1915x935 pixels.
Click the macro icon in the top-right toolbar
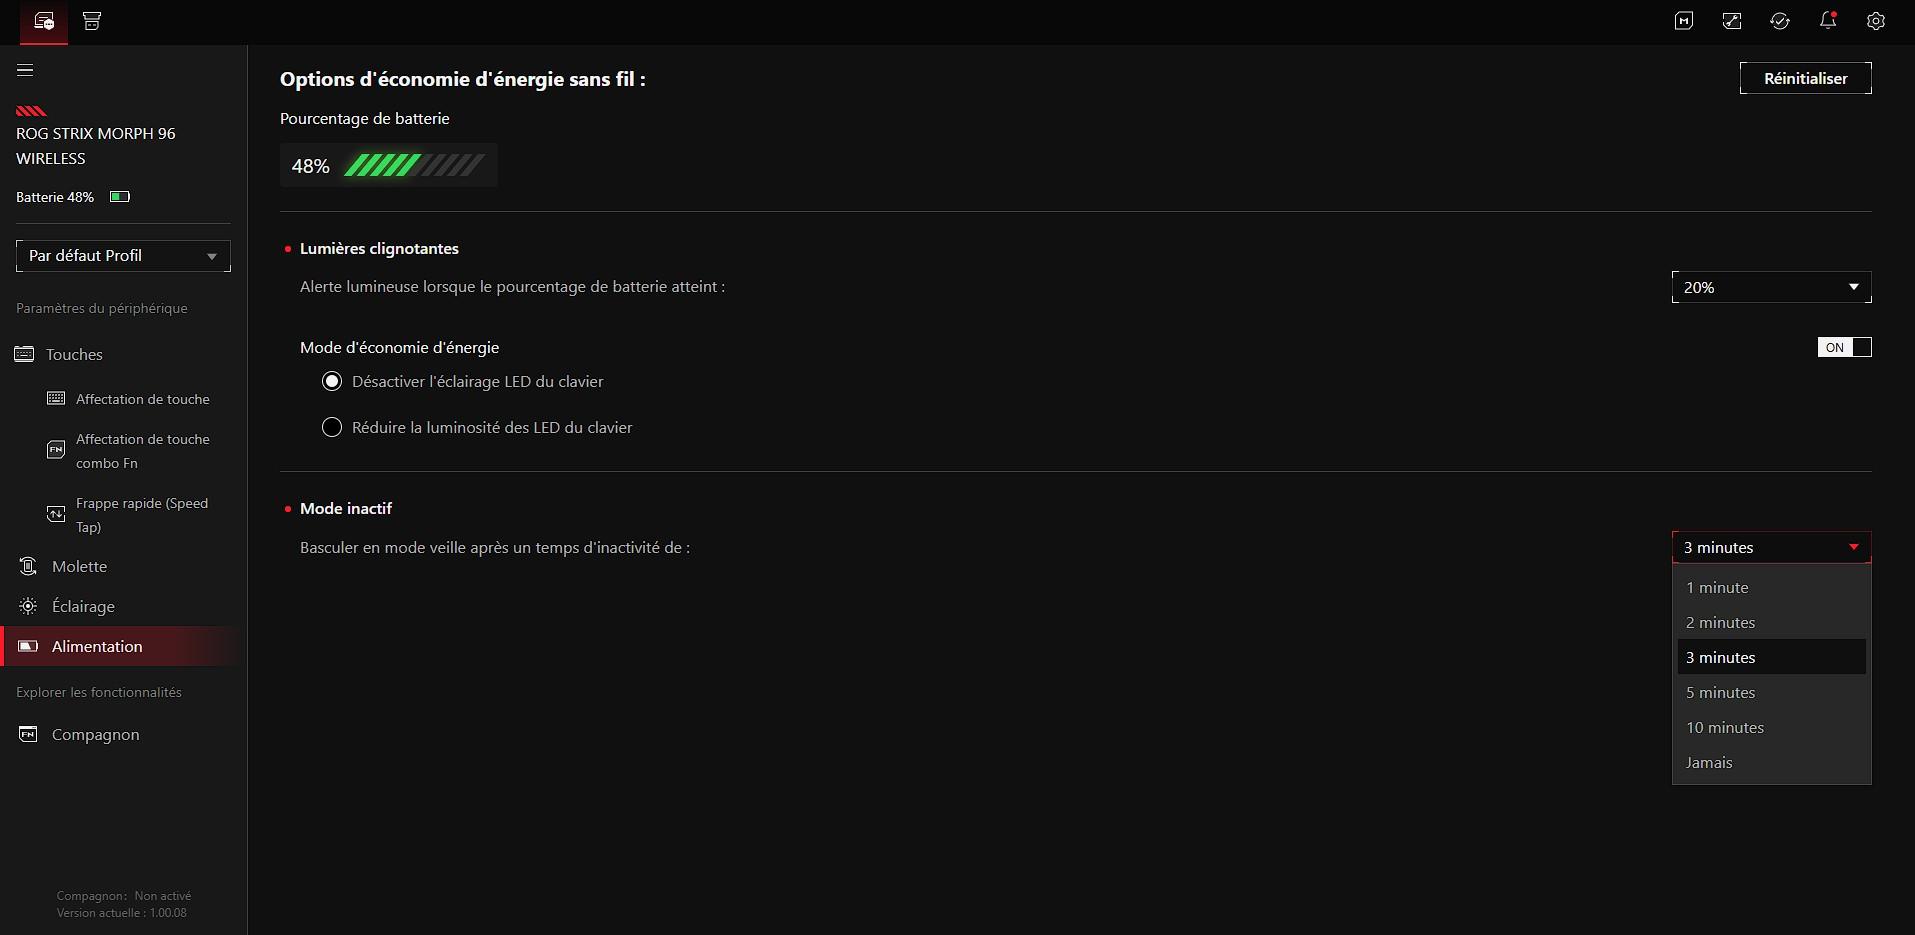coord(1684,21)
